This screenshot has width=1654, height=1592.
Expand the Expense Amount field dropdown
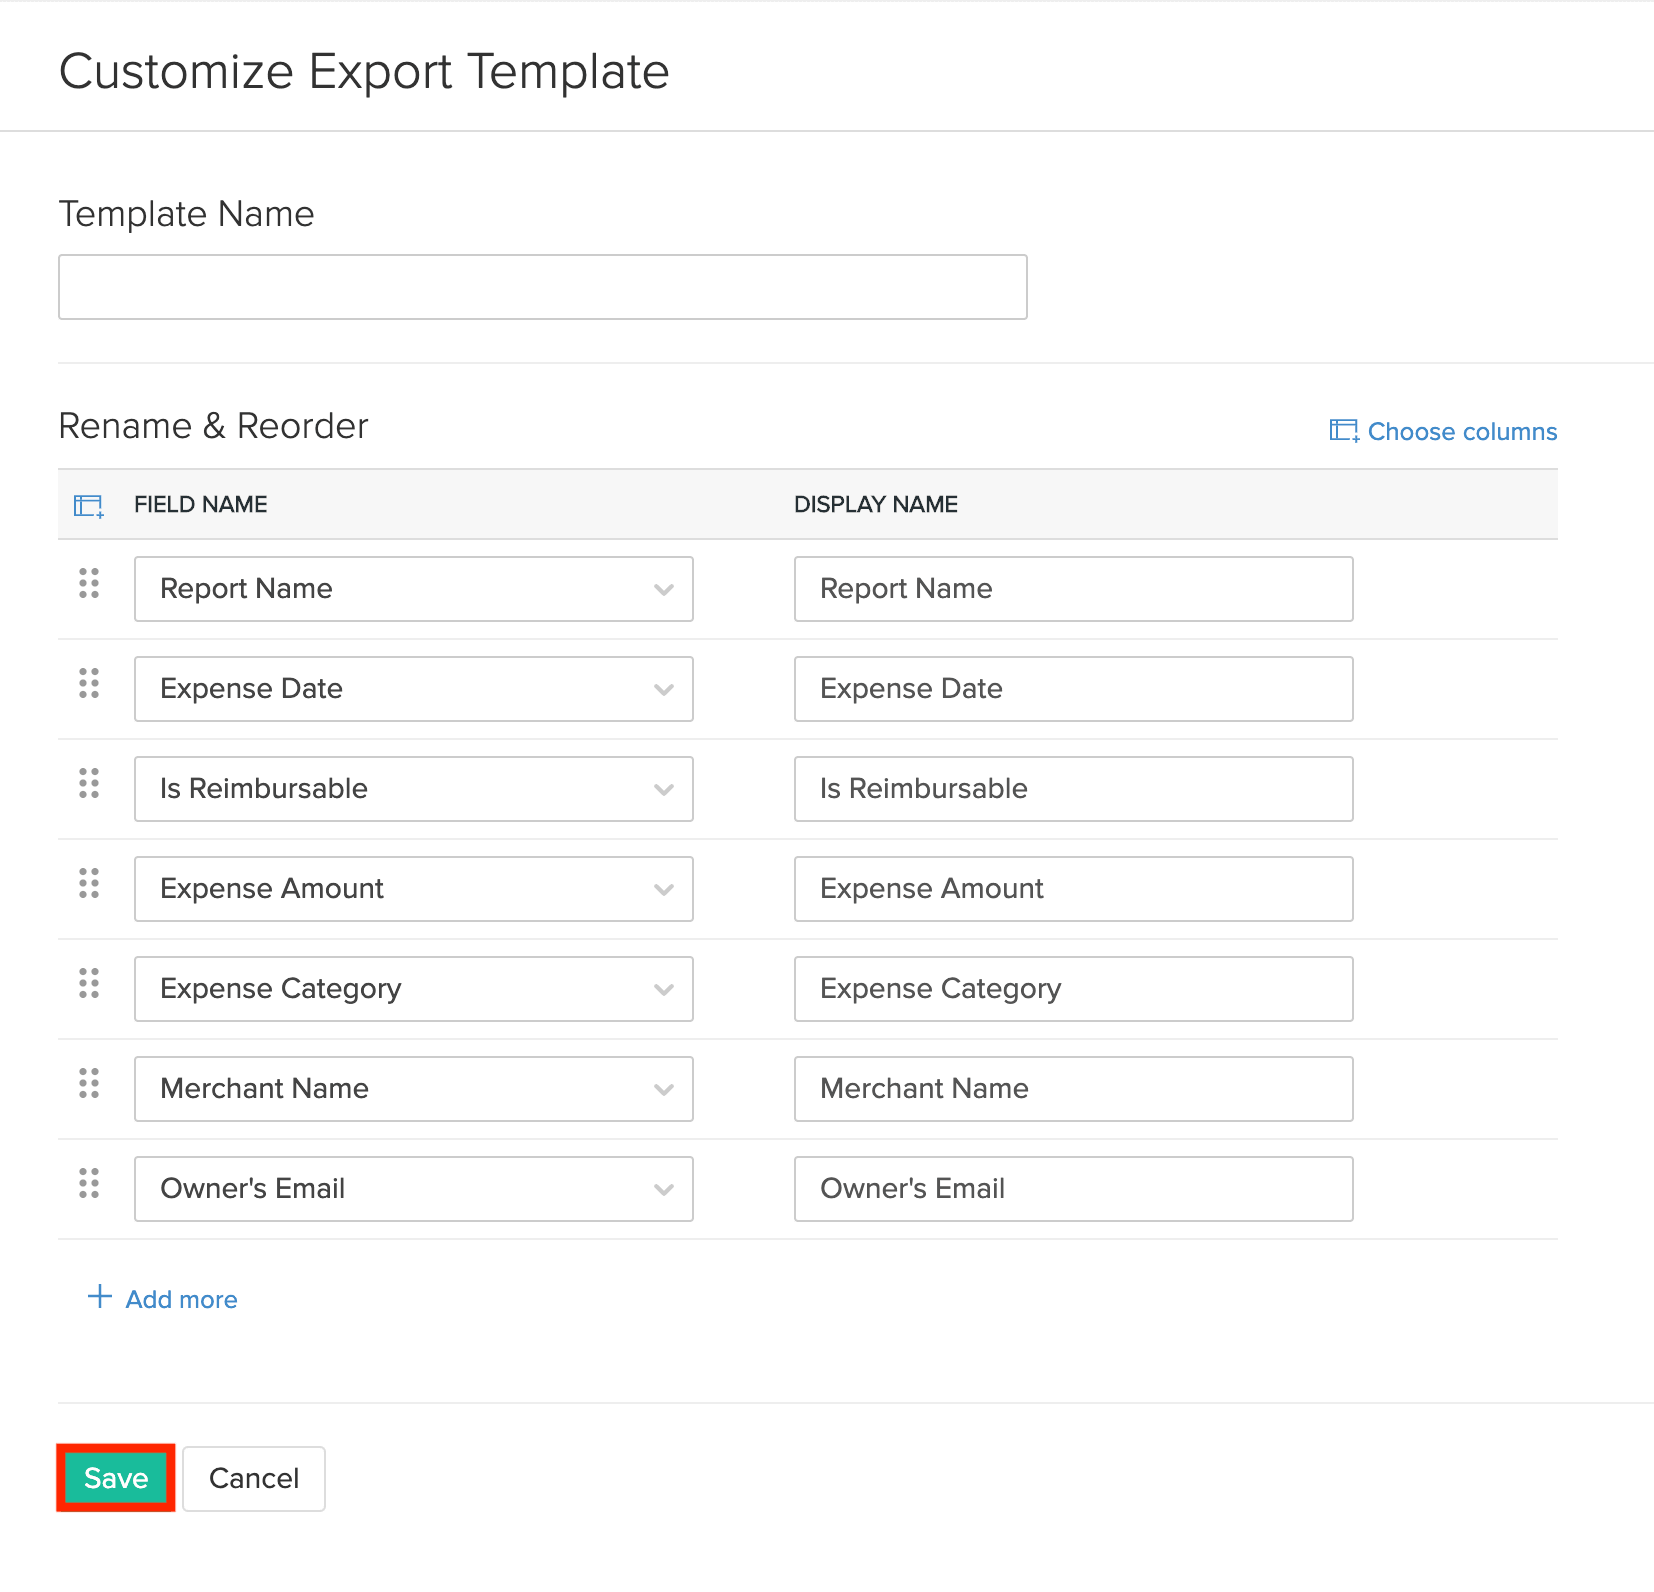click(413, 889)
